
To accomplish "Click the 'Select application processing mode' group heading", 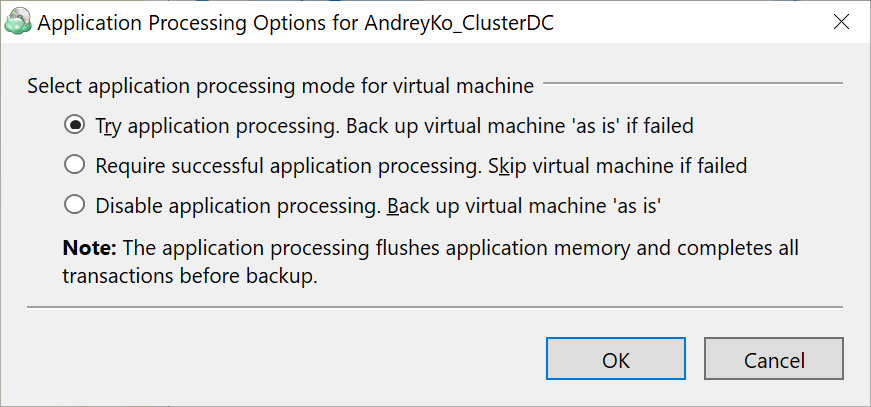I will click(280, 86).
